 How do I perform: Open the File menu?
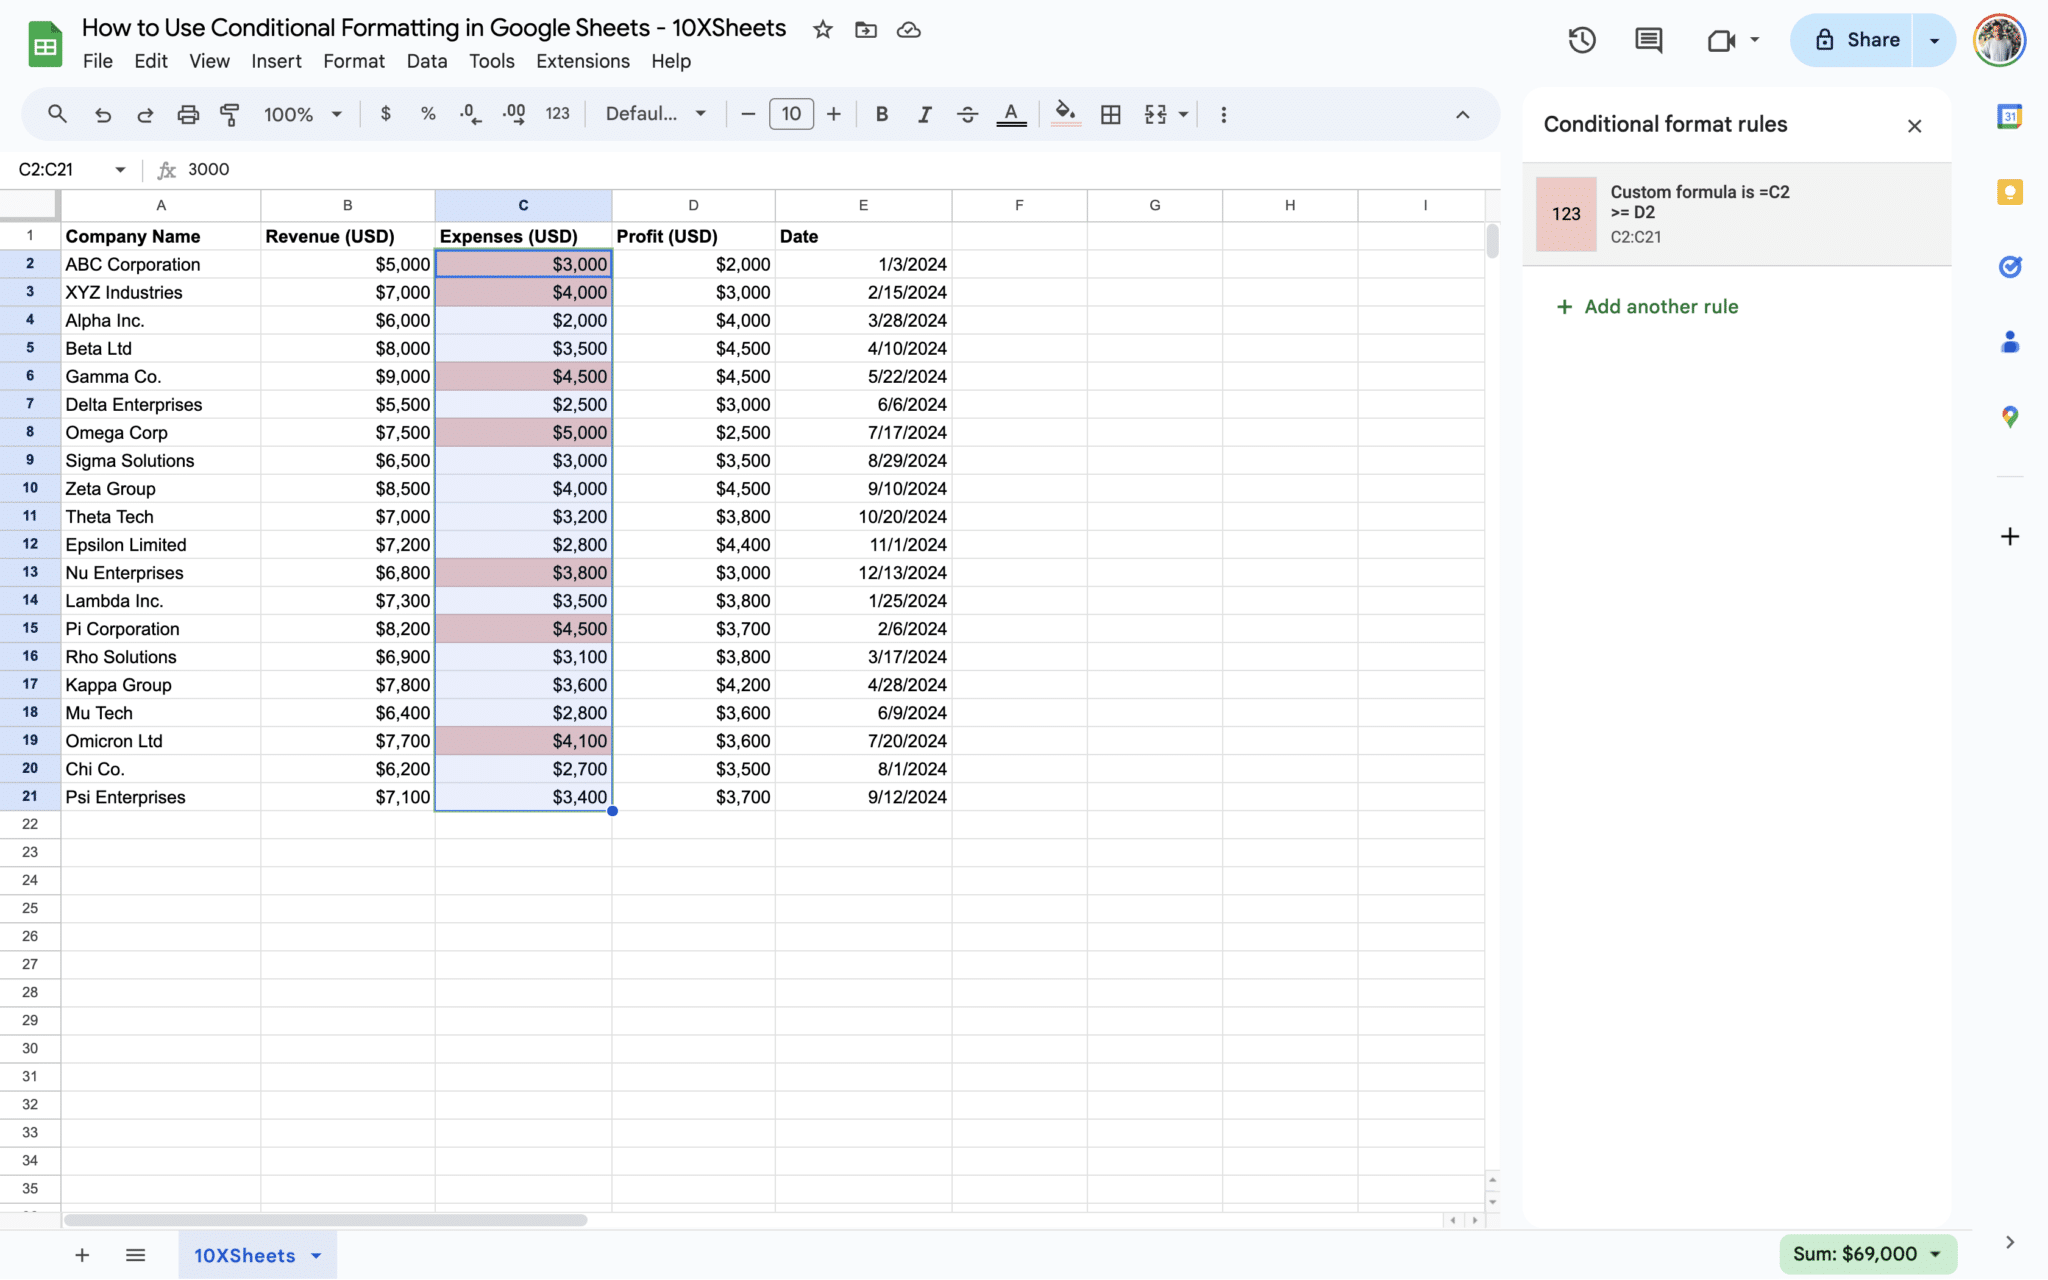[x=97, y=61]
